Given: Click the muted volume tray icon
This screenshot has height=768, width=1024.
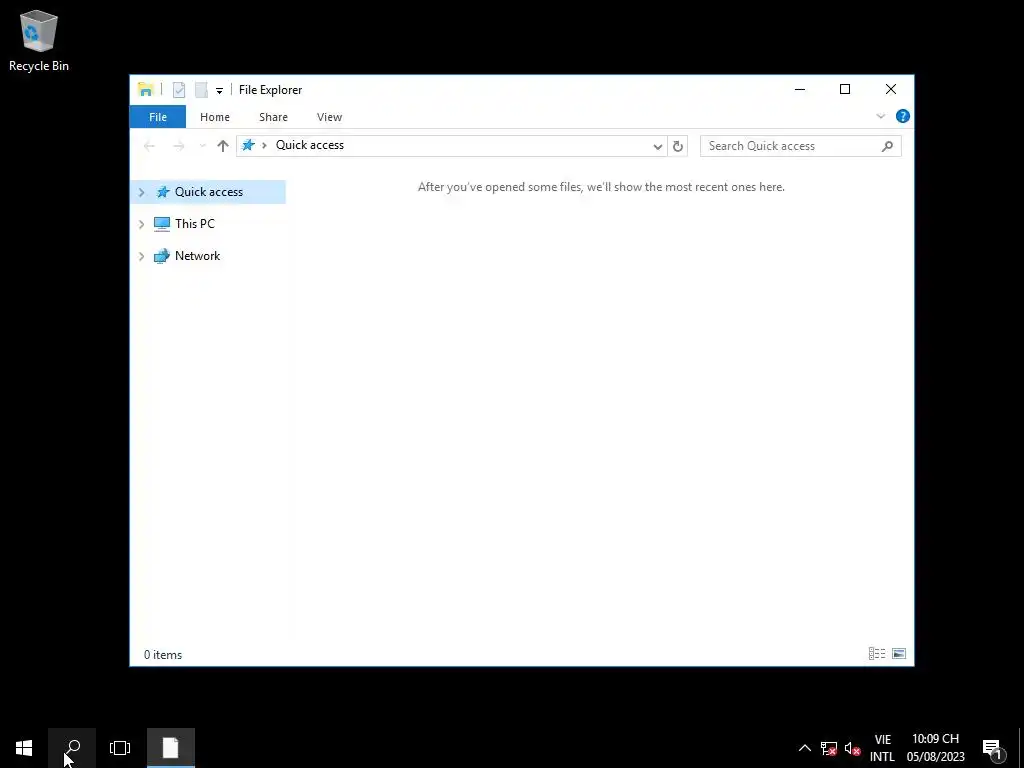Looking at the screenshot, I should coord(852,748).
